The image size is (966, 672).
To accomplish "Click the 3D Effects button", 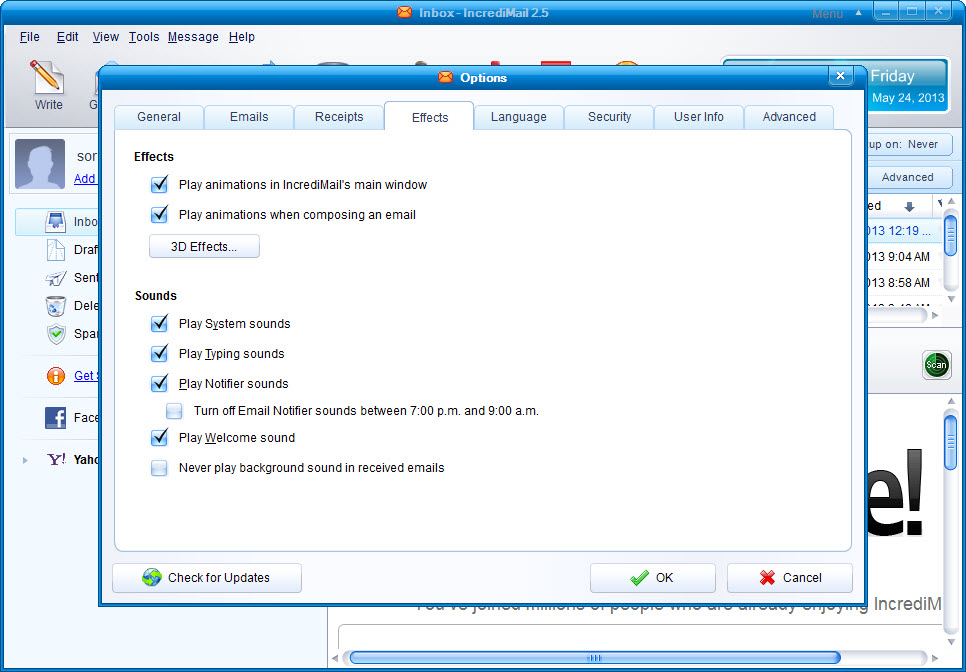I will (x=204, y=247).
